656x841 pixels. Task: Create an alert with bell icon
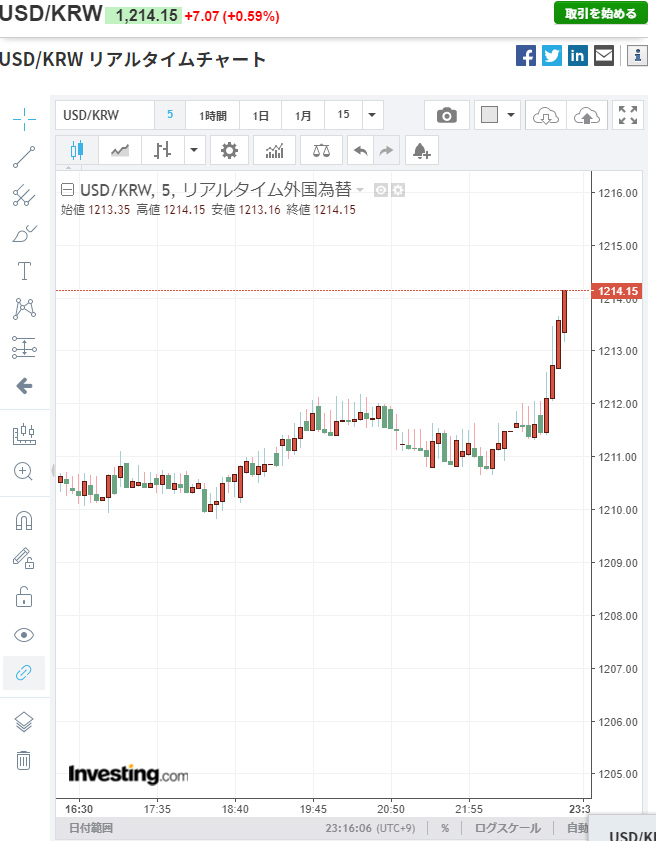[x=421, y=150]
